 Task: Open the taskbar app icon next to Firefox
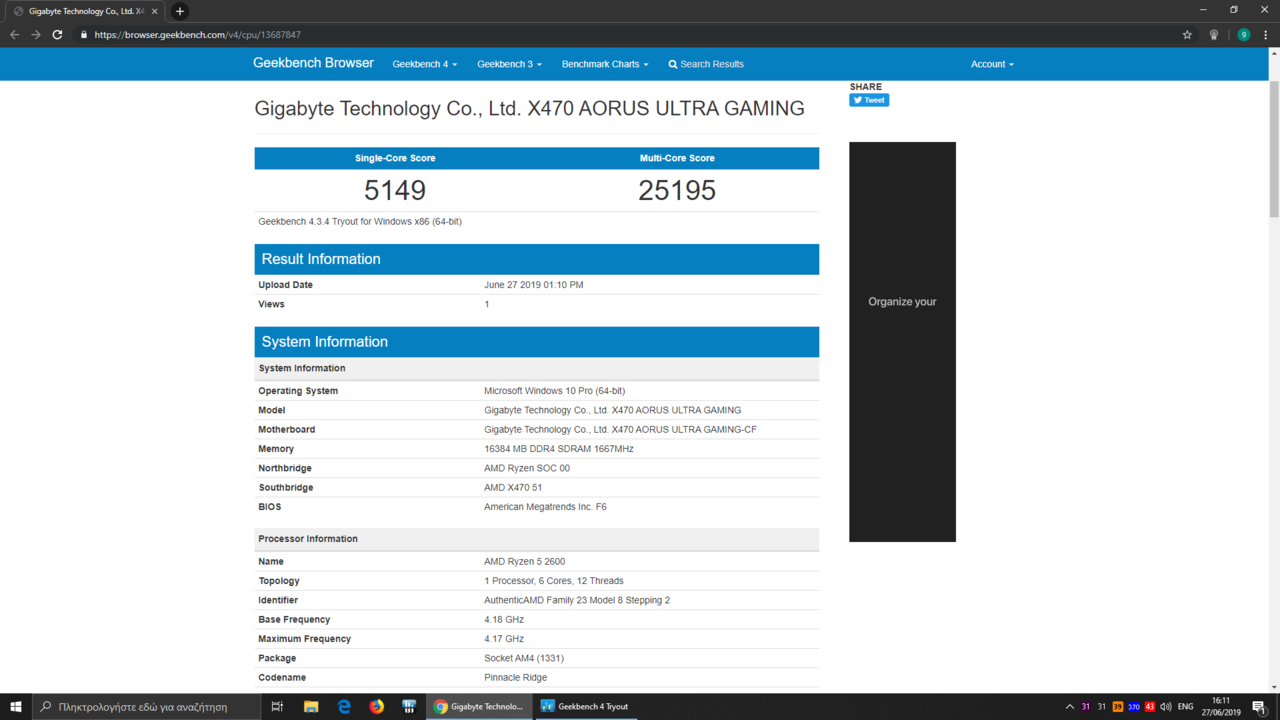[x=409, y=706]
